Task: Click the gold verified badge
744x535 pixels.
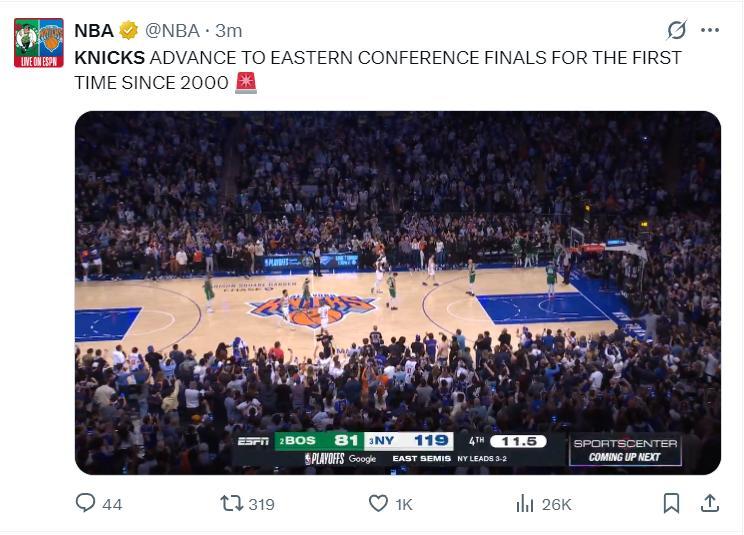Action: click(129, 30)
